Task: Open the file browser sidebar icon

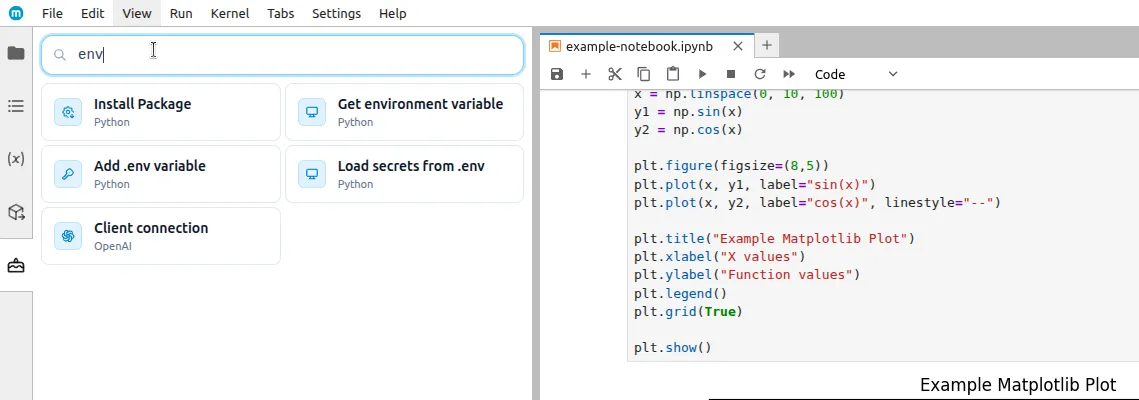Action: pos(16,53)
